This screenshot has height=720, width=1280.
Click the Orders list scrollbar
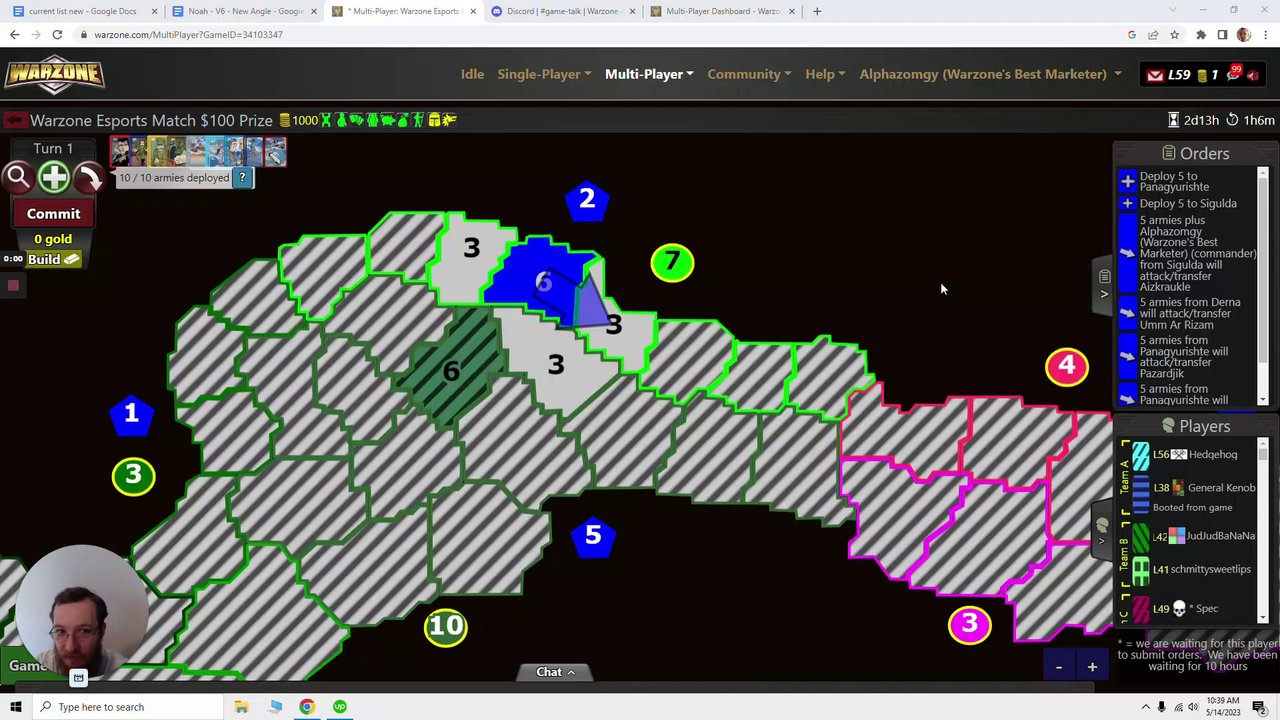tap(1263, 285)
